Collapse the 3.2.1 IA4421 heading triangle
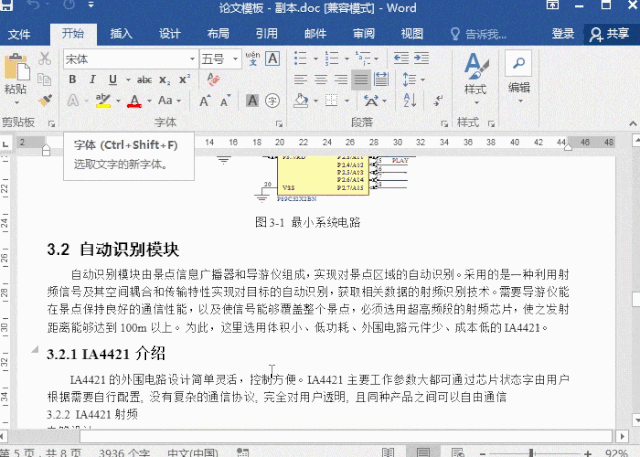This screenshot has width=640, height=457. (35, 349)
